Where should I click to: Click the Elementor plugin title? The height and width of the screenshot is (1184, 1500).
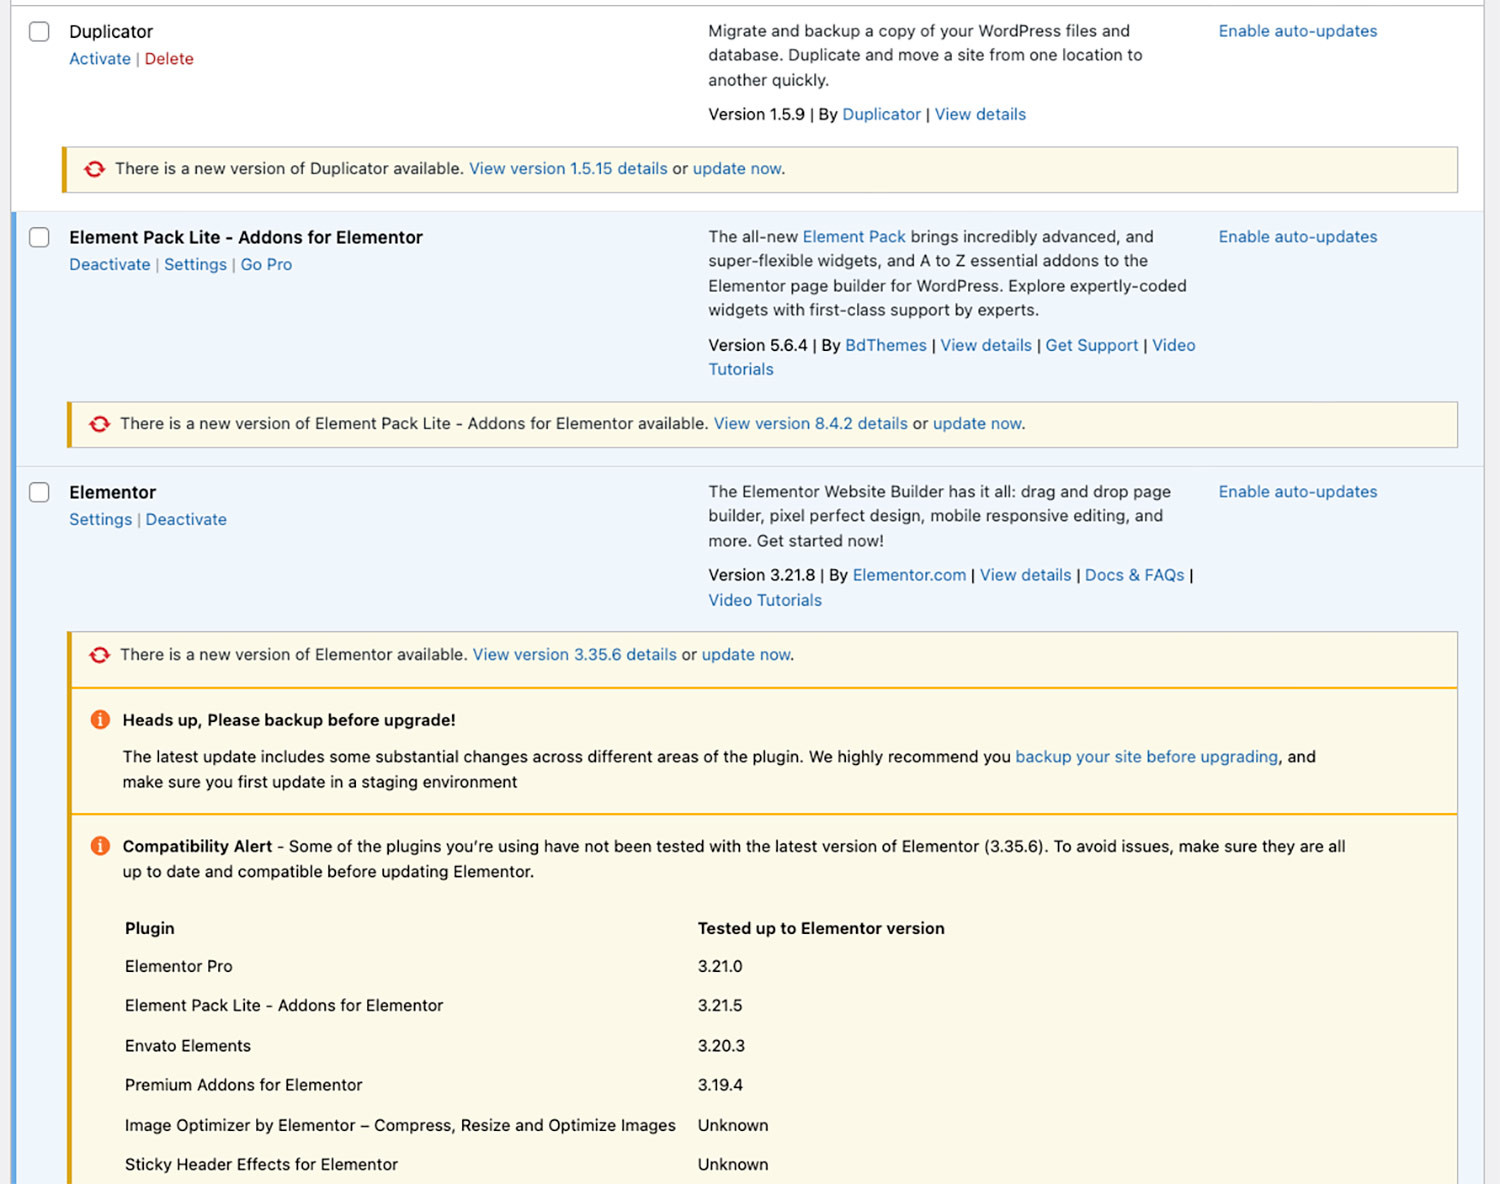click(x=113, y=492)
